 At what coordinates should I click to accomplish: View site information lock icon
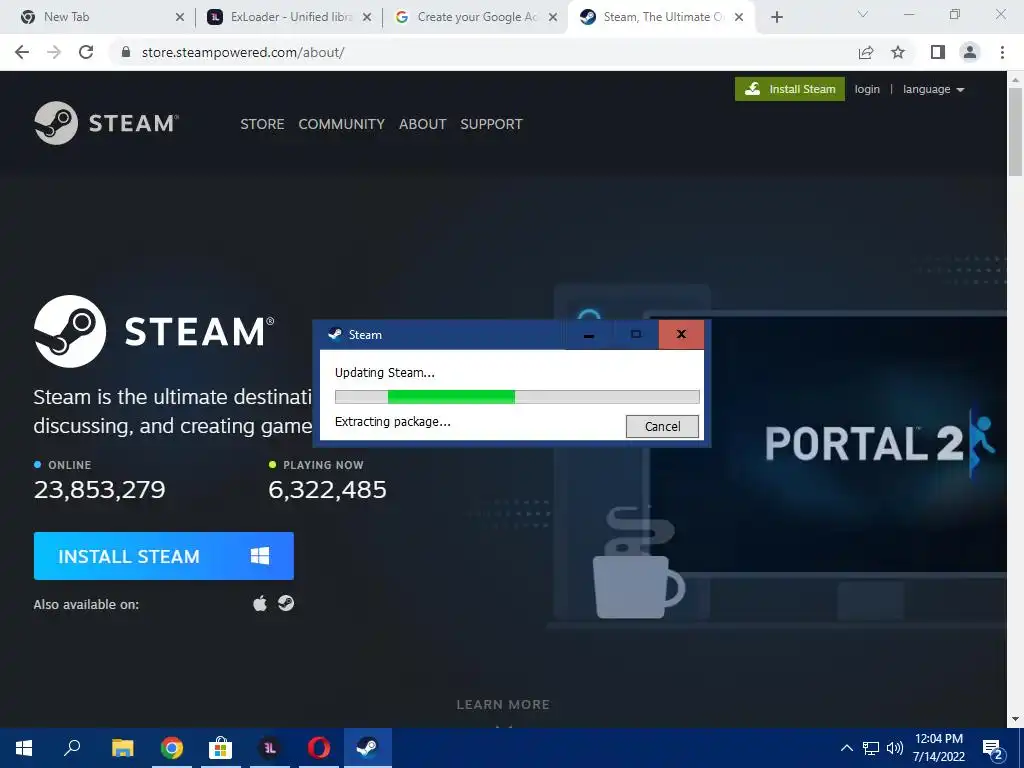coord(127,52)
